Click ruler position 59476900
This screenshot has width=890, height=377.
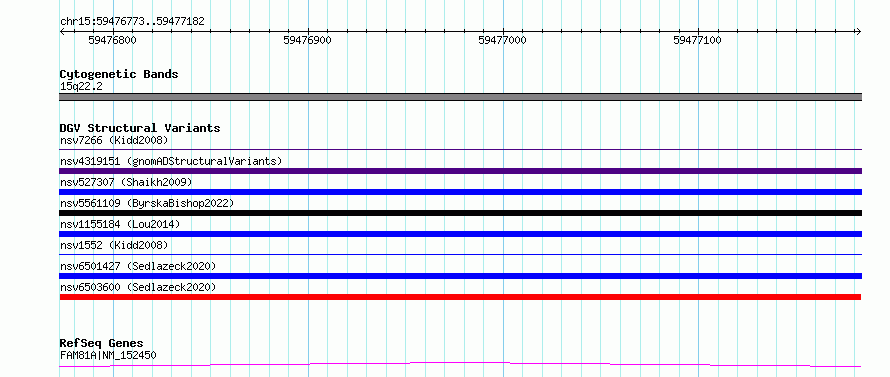307,40
